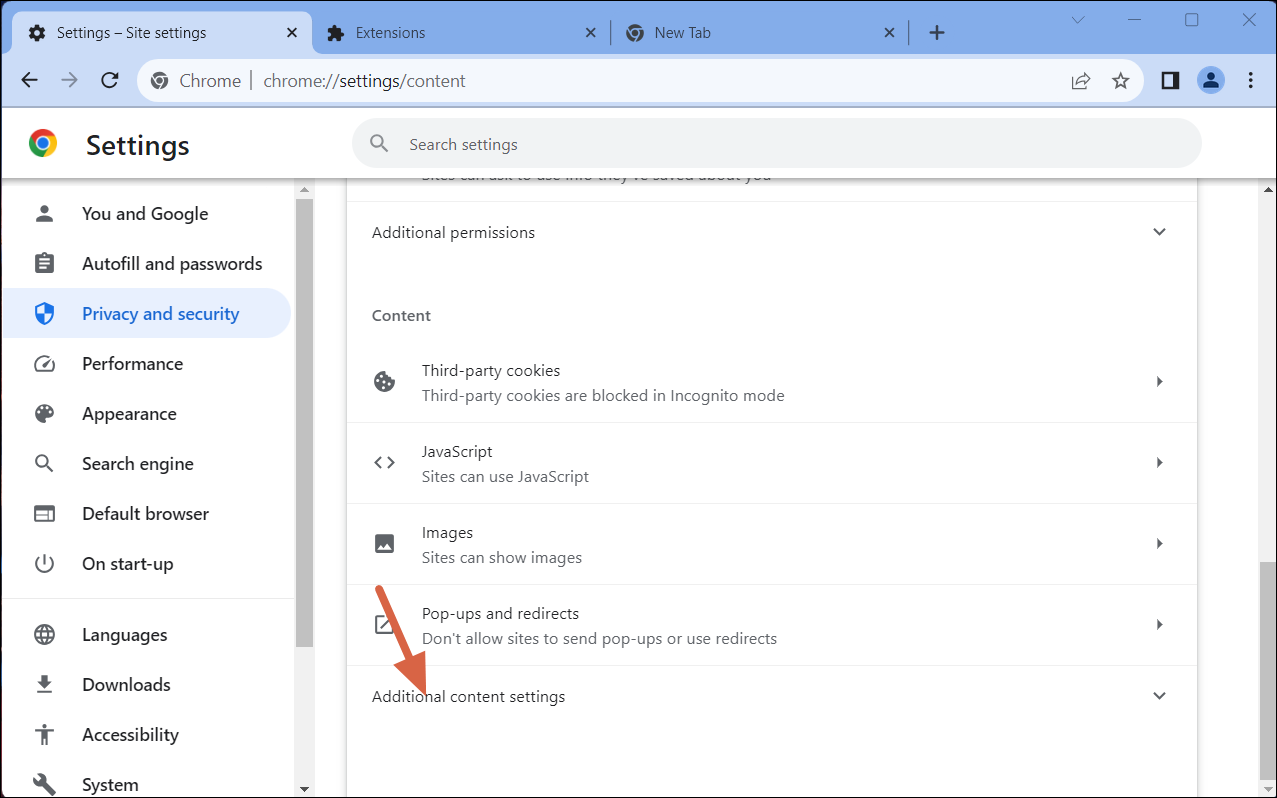Open Pop-ups and redirects settings
Screen dimensions: 1277x798
(1159, 624)
